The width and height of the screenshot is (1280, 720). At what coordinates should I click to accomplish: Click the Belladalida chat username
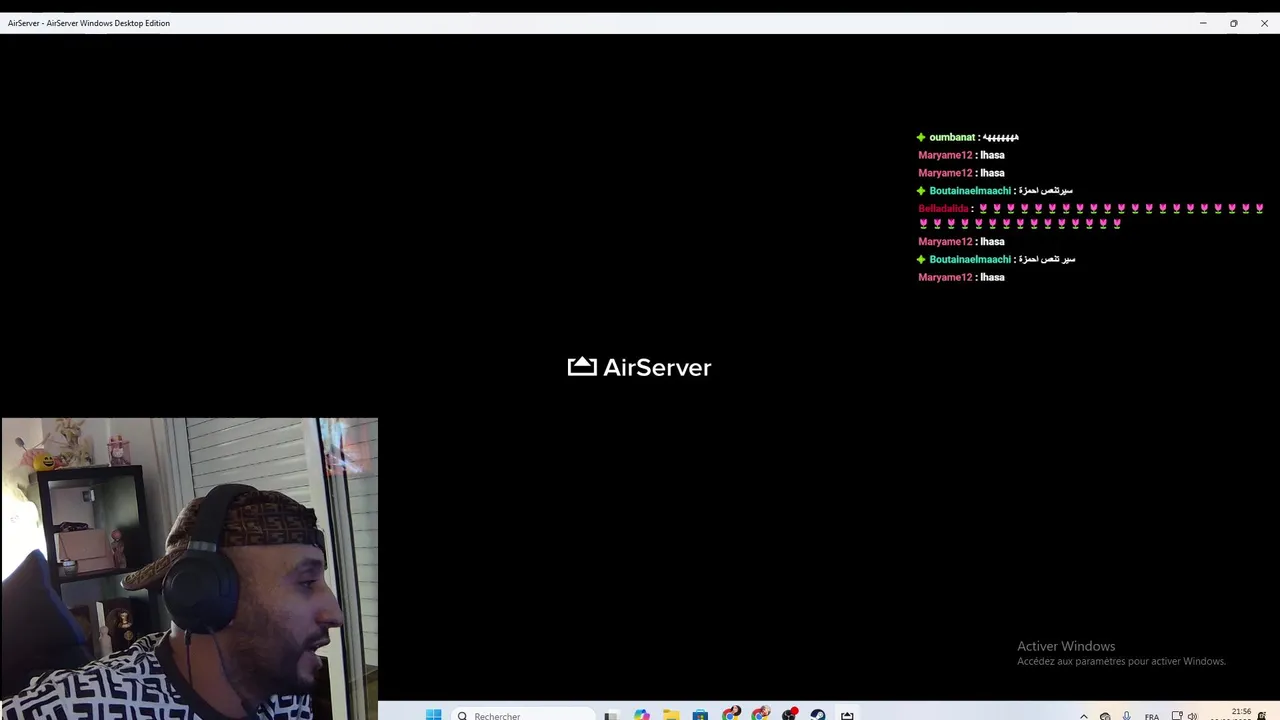point(943,209)
